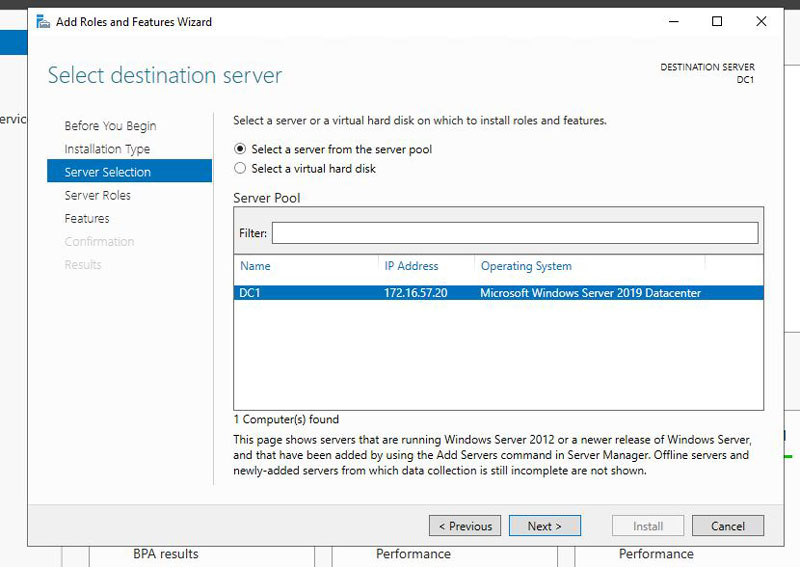Close the Add Roles and Features Wizard
This screenshot has width=800, height=567.
coord(761,21)
